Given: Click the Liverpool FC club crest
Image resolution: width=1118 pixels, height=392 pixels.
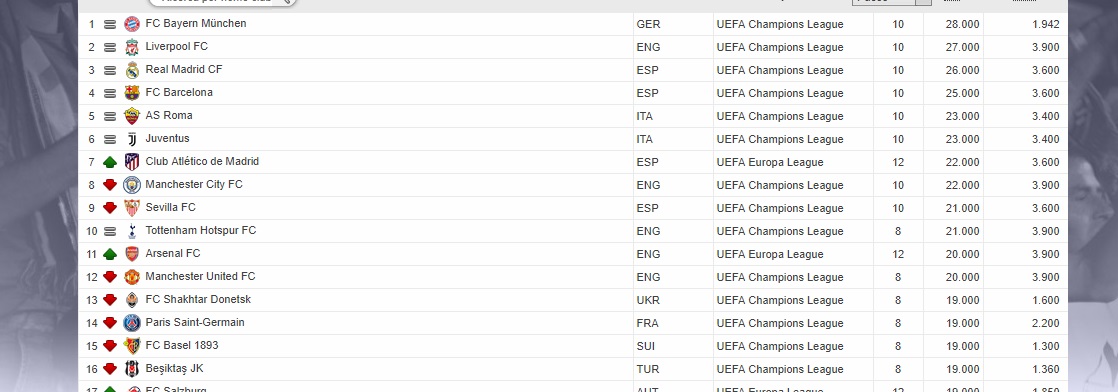Looking at the screenshot, I should point(132,47).
